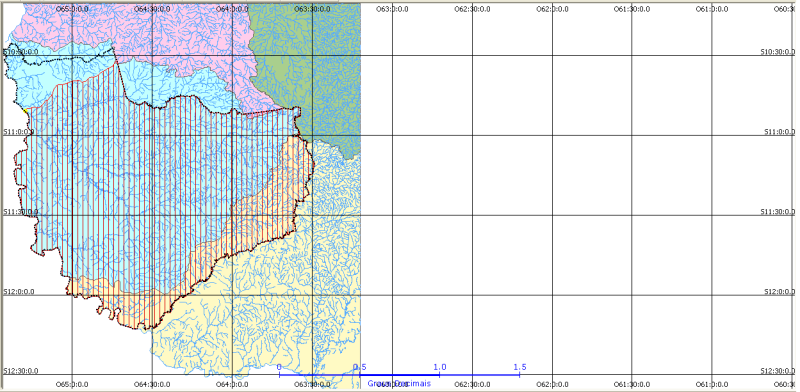Click the pink watershed region on the map

coord(173,36)
